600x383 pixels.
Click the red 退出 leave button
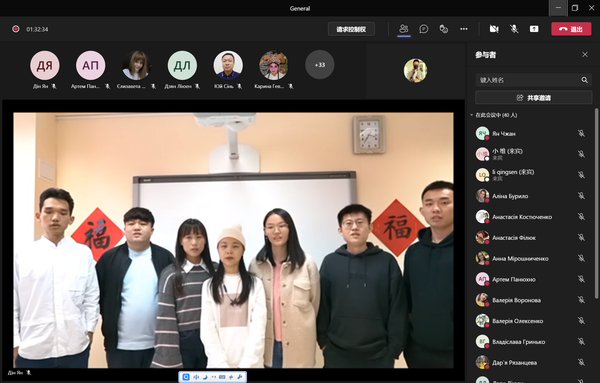click(x=571, y=29)
